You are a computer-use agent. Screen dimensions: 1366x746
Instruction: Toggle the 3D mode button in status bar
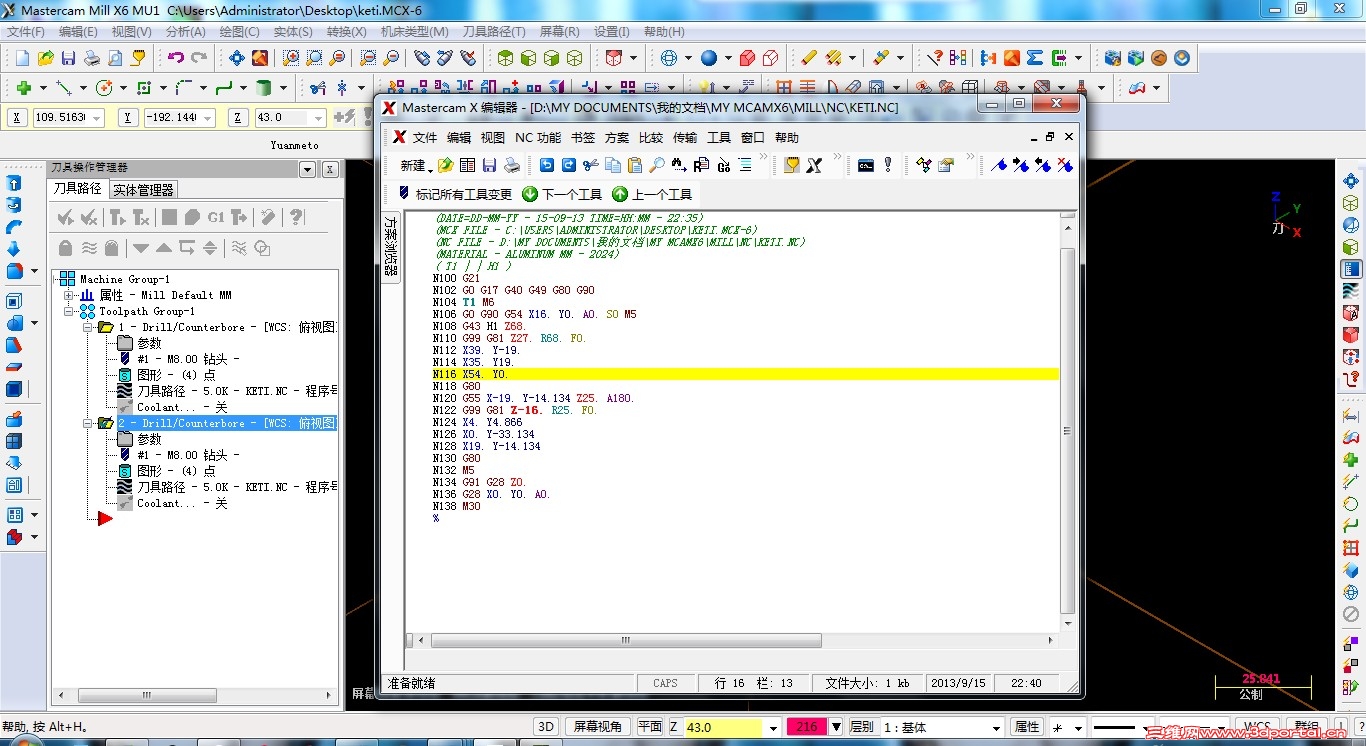point(545,727)
